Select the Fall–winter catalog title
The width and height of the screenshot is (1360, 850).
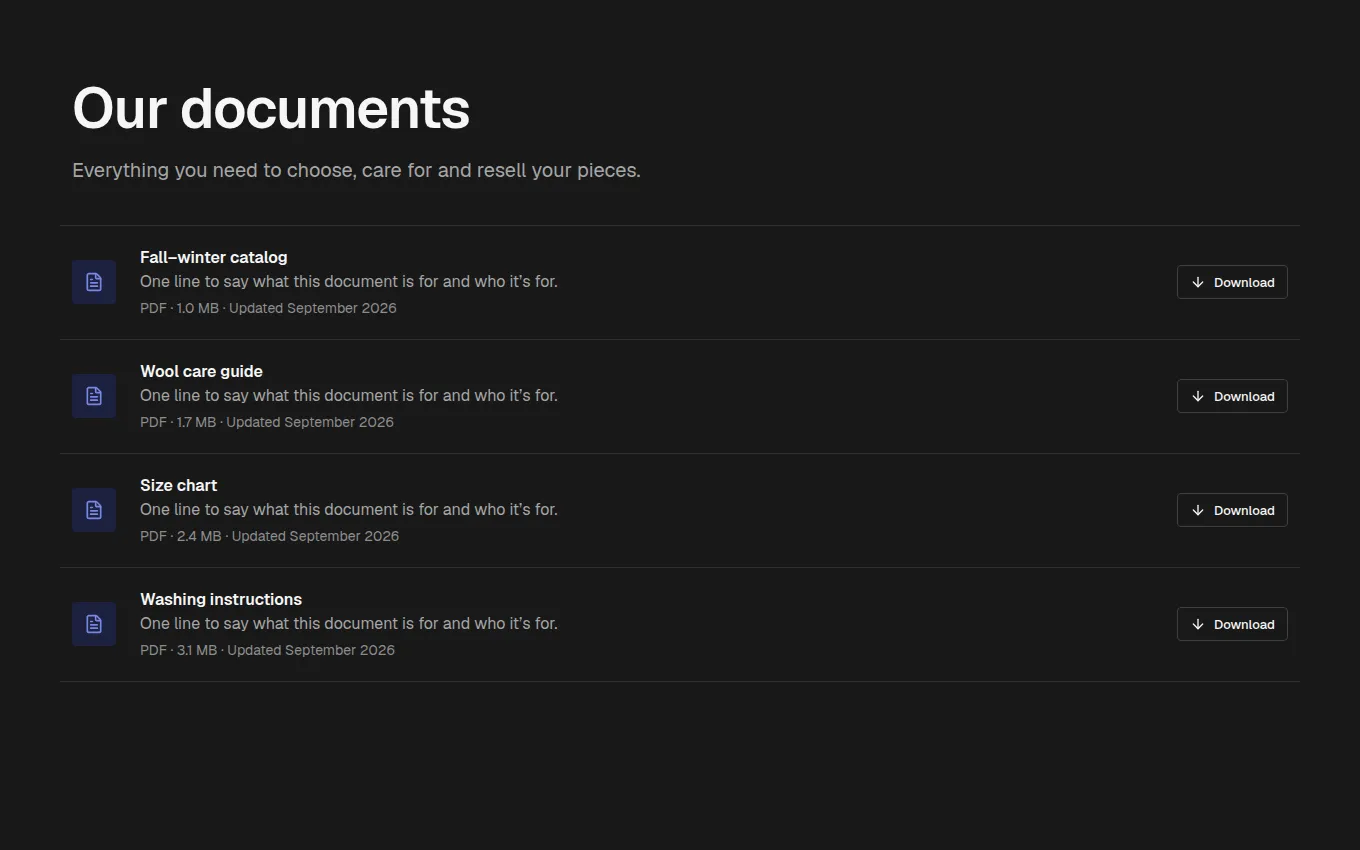click(214, 257)
